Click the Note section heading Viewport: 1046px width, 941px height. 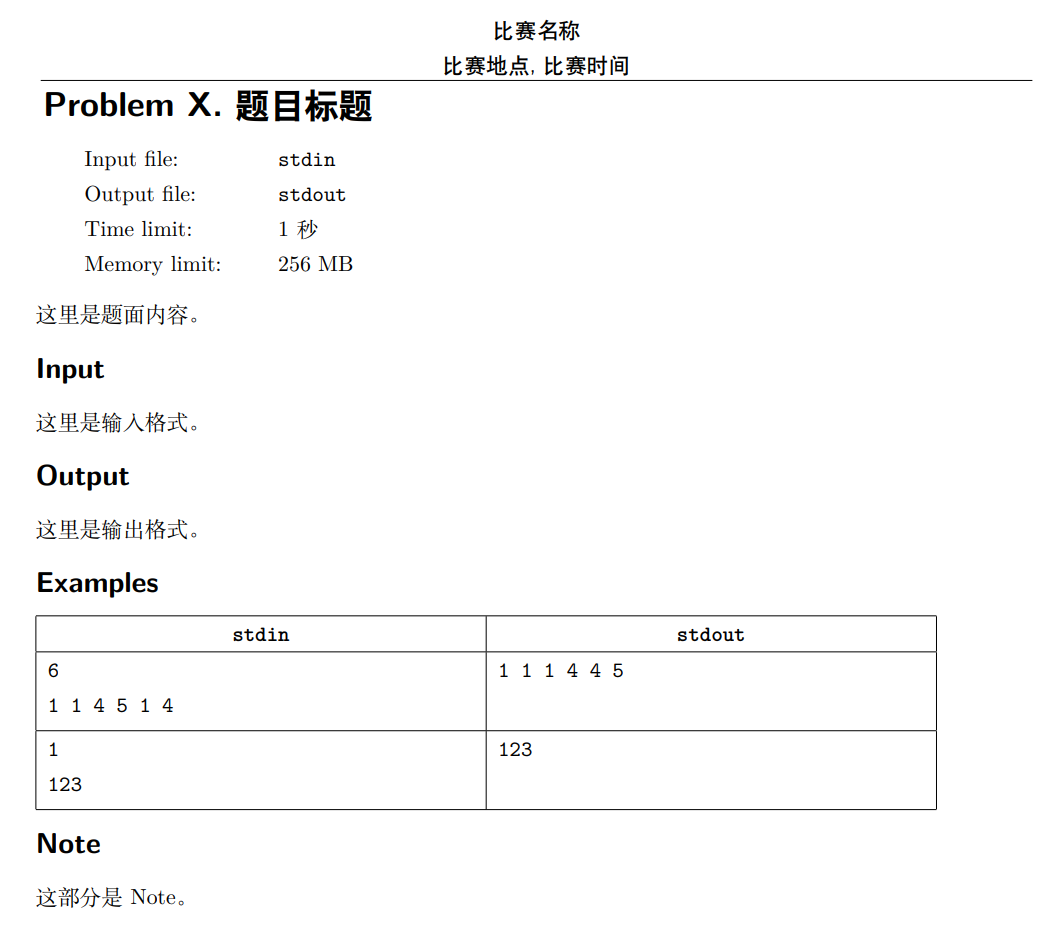pos(68,844)
